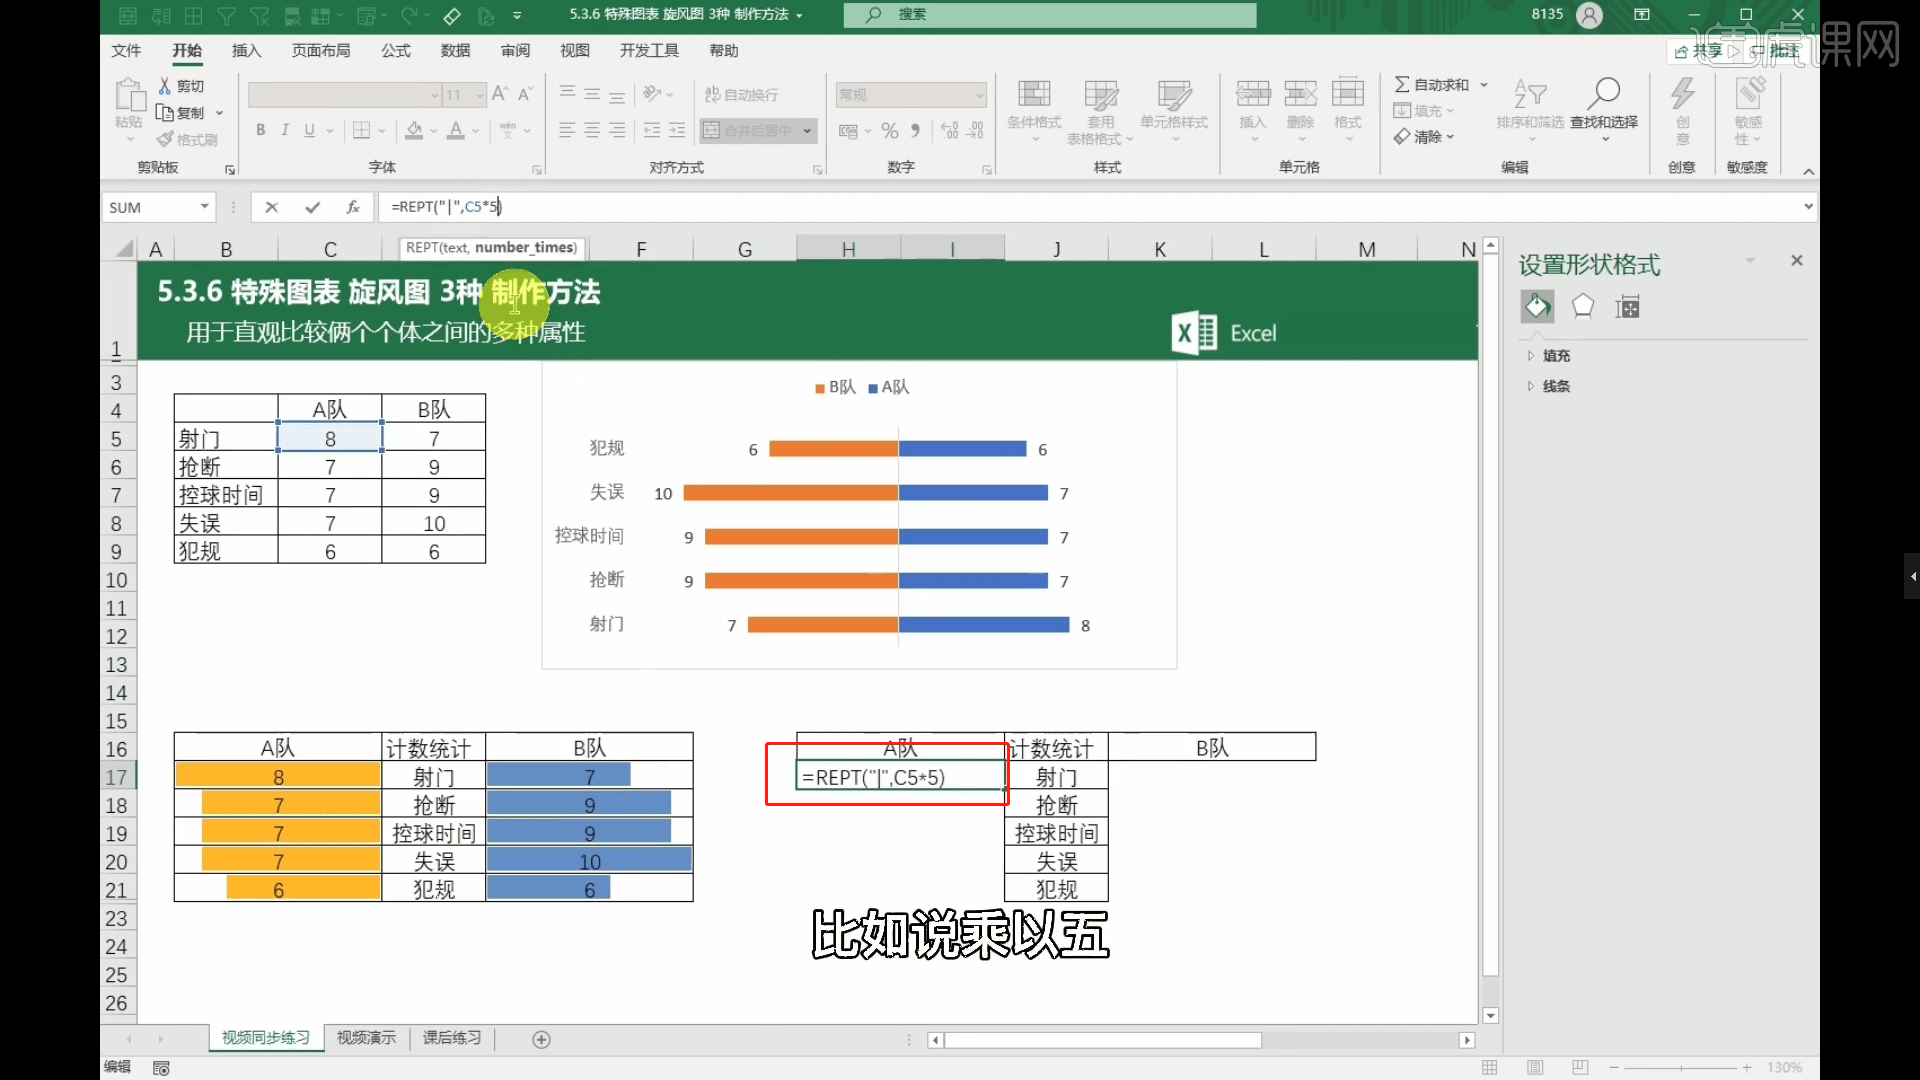Click the Ideas (创意) lightning icon
The width and height of the screenshot is (1920, 1080).
point(1683,95)
